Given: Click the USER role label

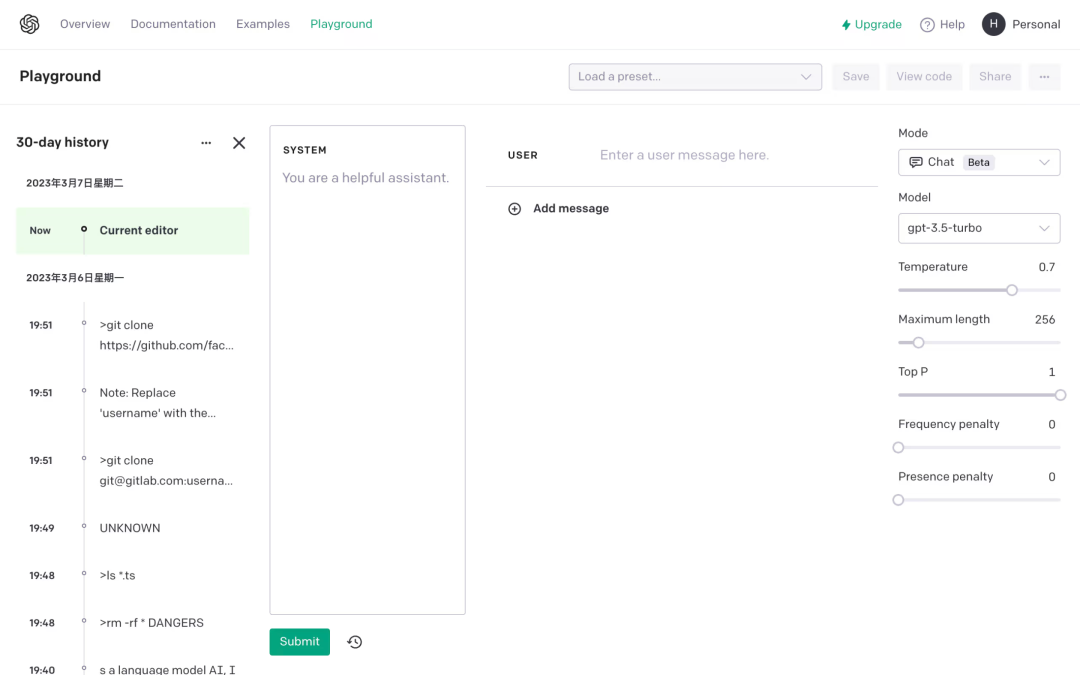Looking at the screenshot, I should tap(523, 156).
